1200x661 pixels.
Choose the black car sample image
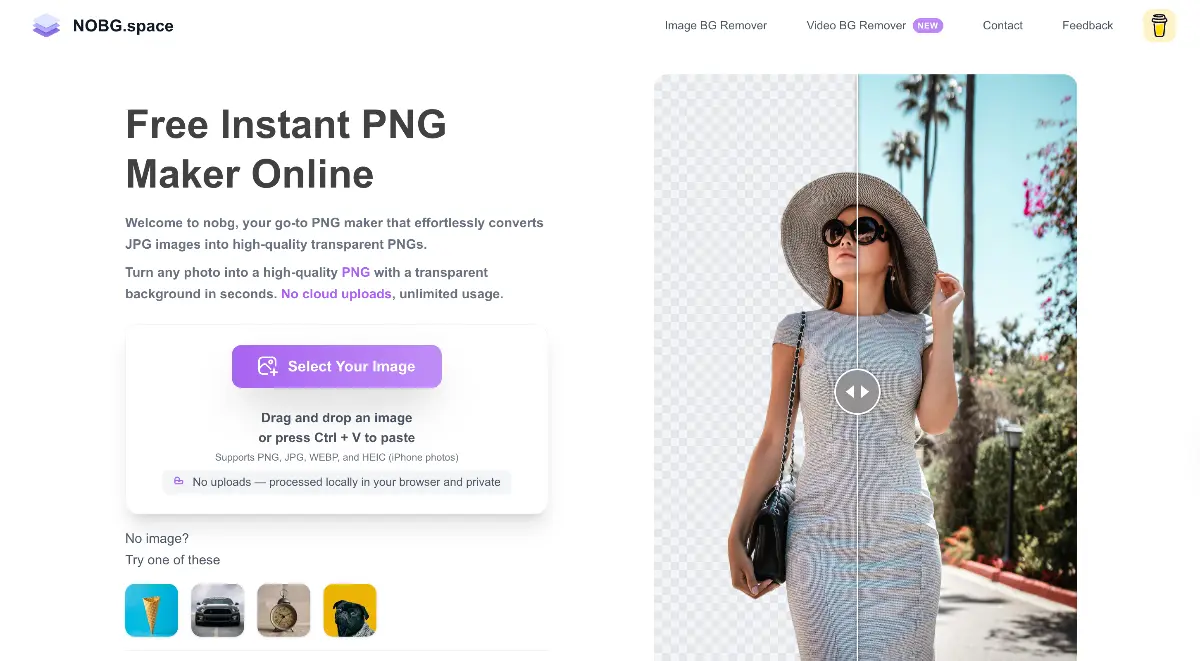(218, 610)
